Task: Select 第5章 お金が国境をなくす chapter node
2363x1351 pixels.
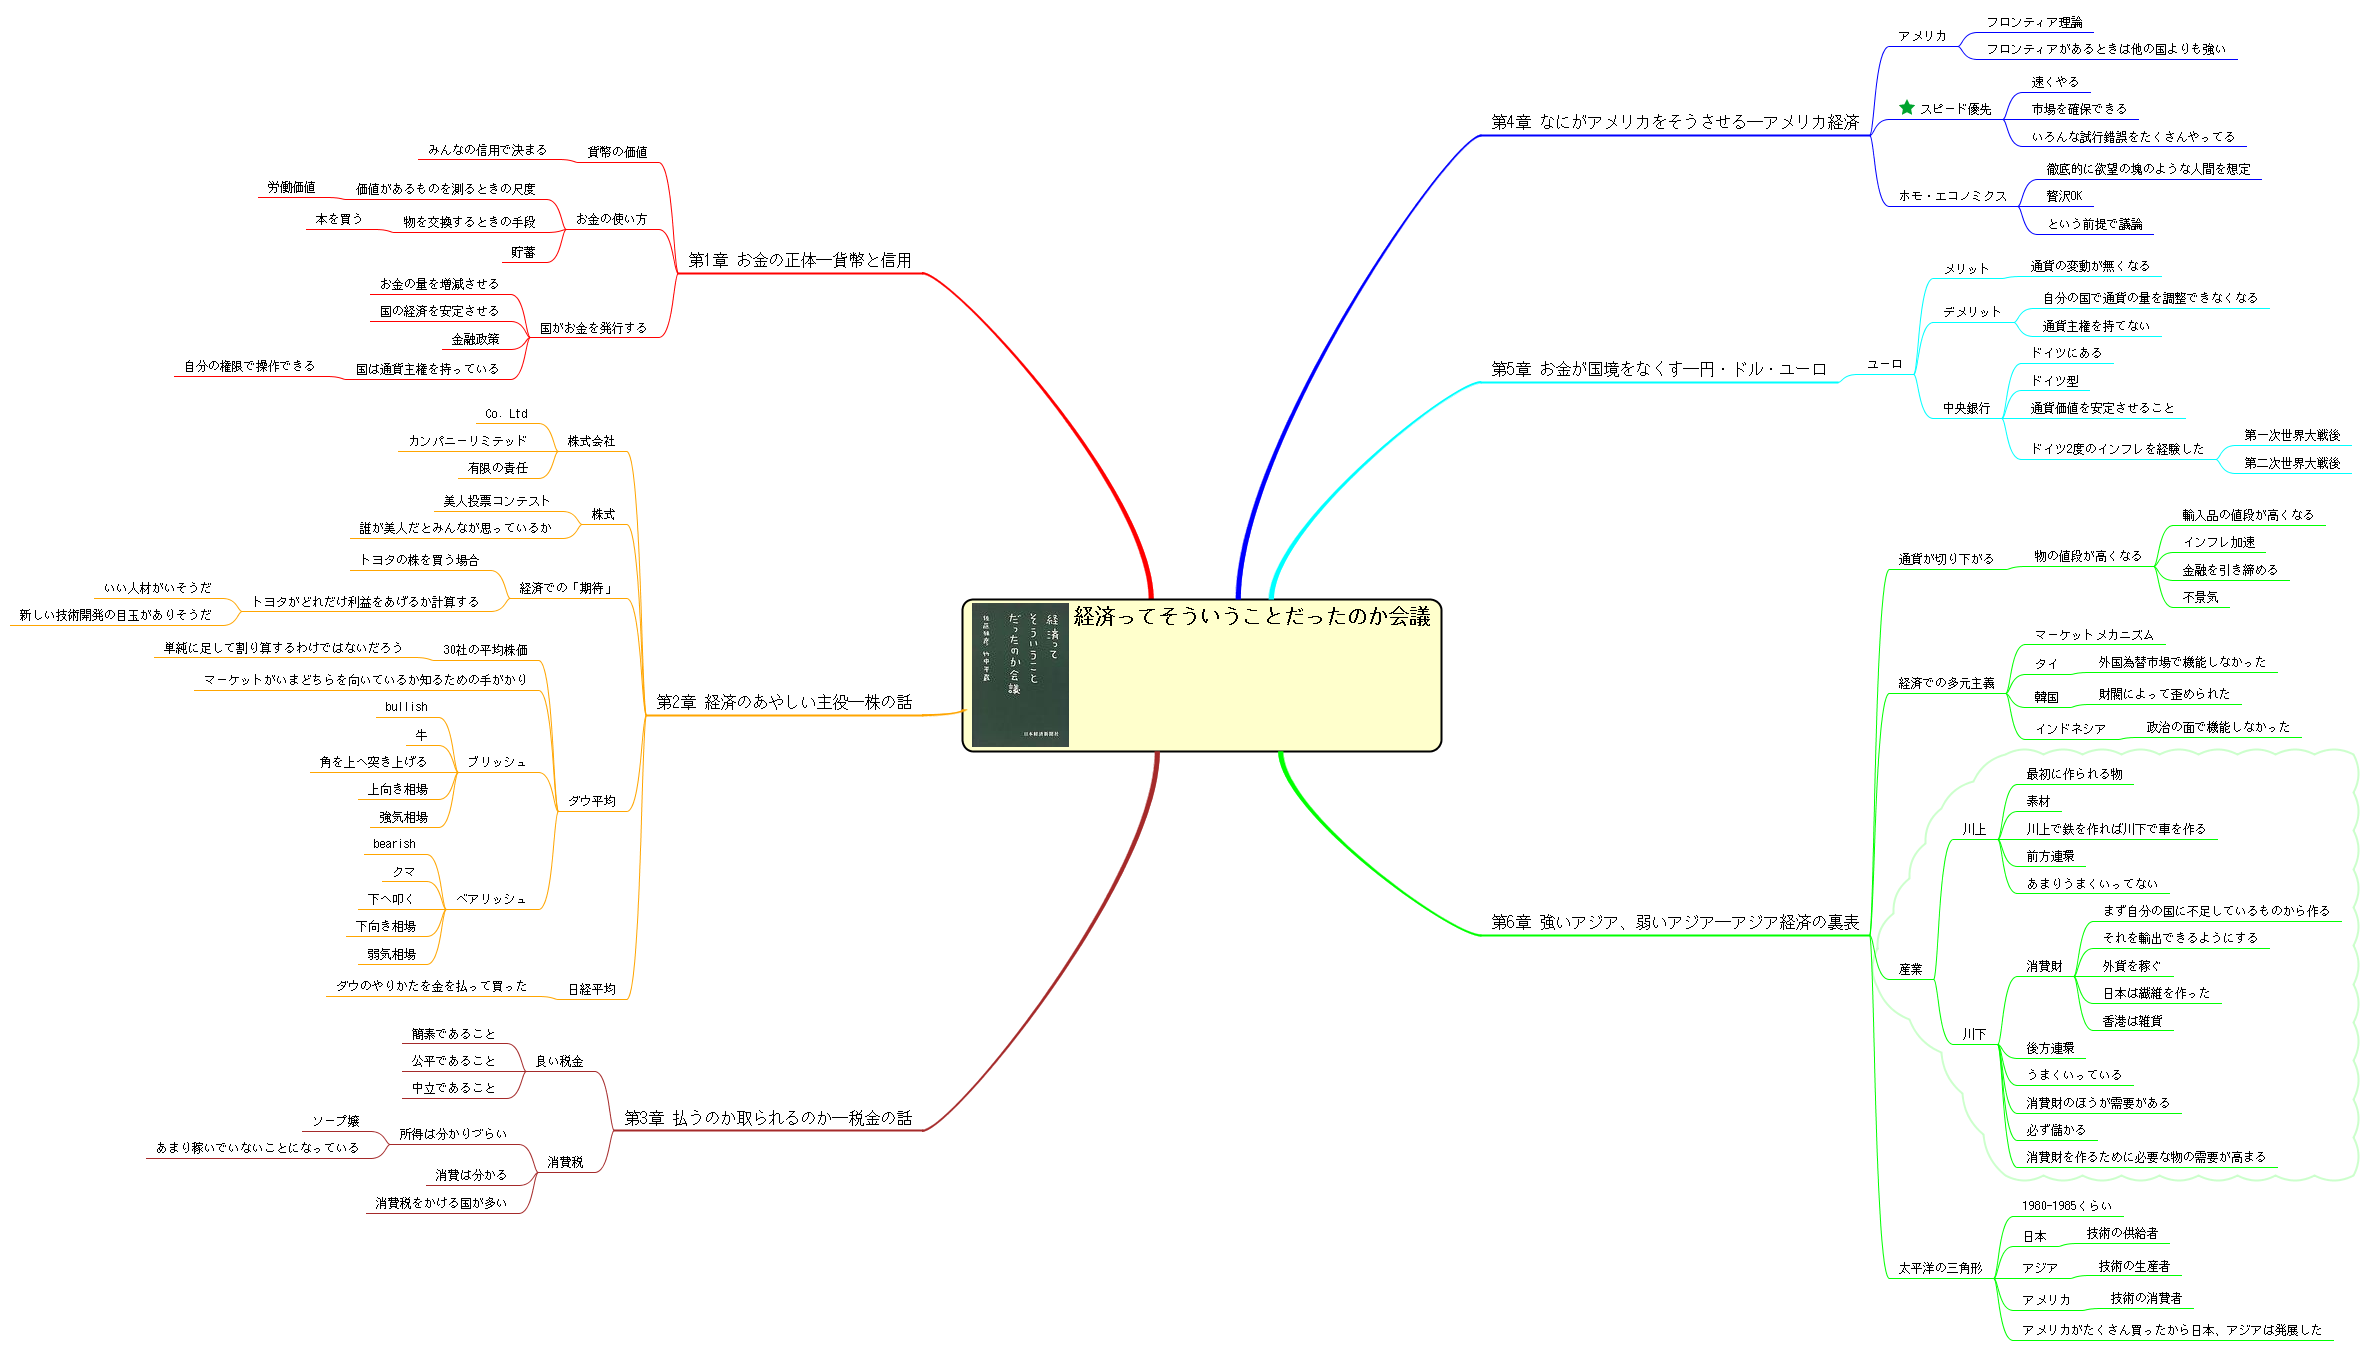Action: pos(1658,369)
